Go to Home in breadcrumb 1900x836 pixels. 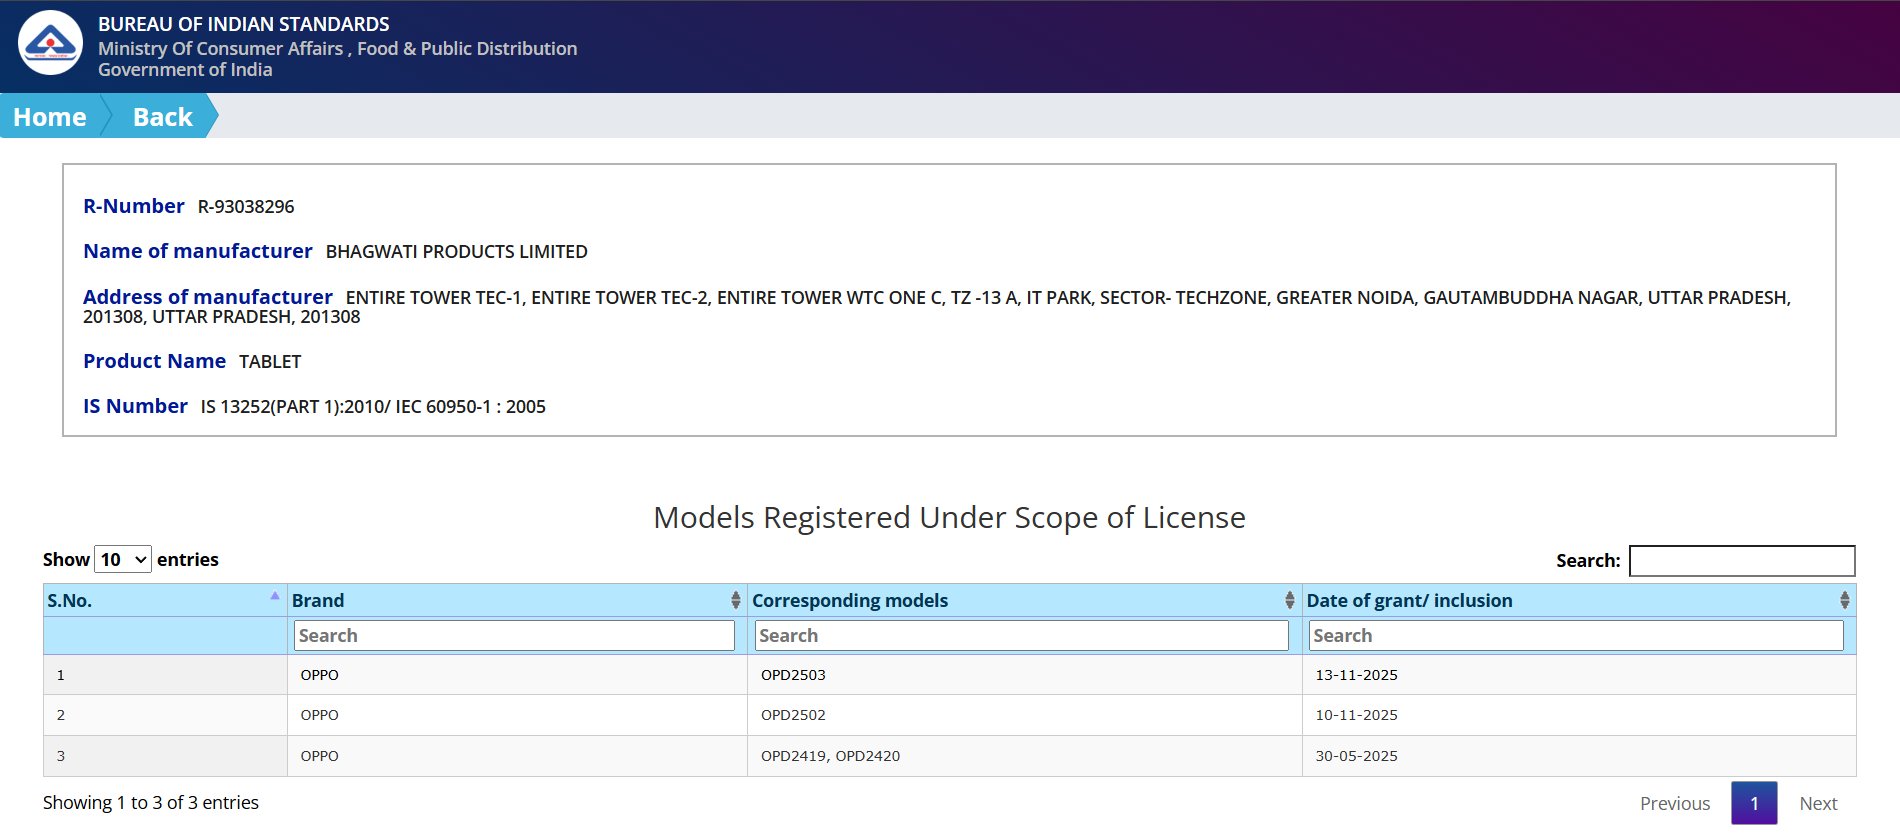coord(50,117)
